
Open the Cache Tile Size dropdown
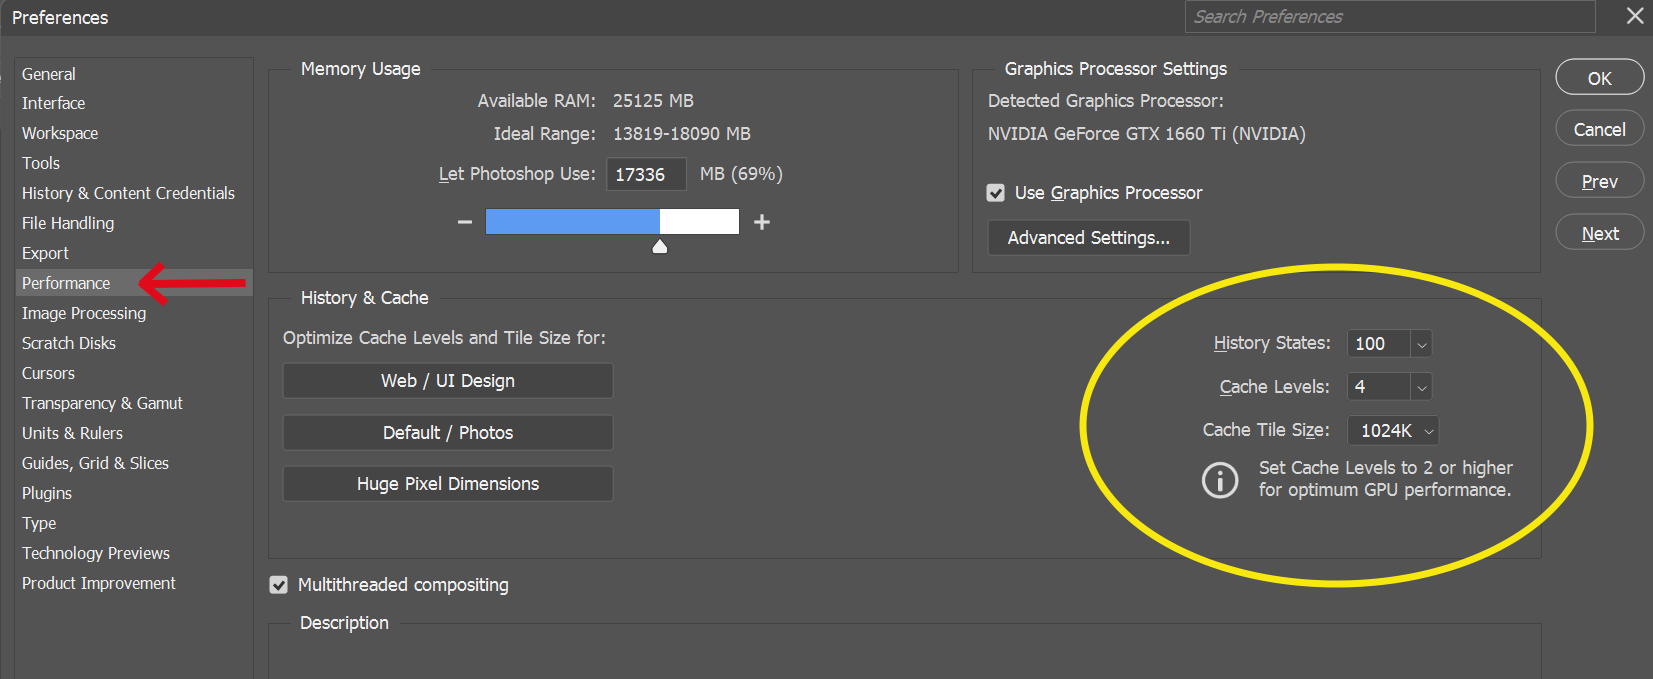click(x=1429, y=431)
